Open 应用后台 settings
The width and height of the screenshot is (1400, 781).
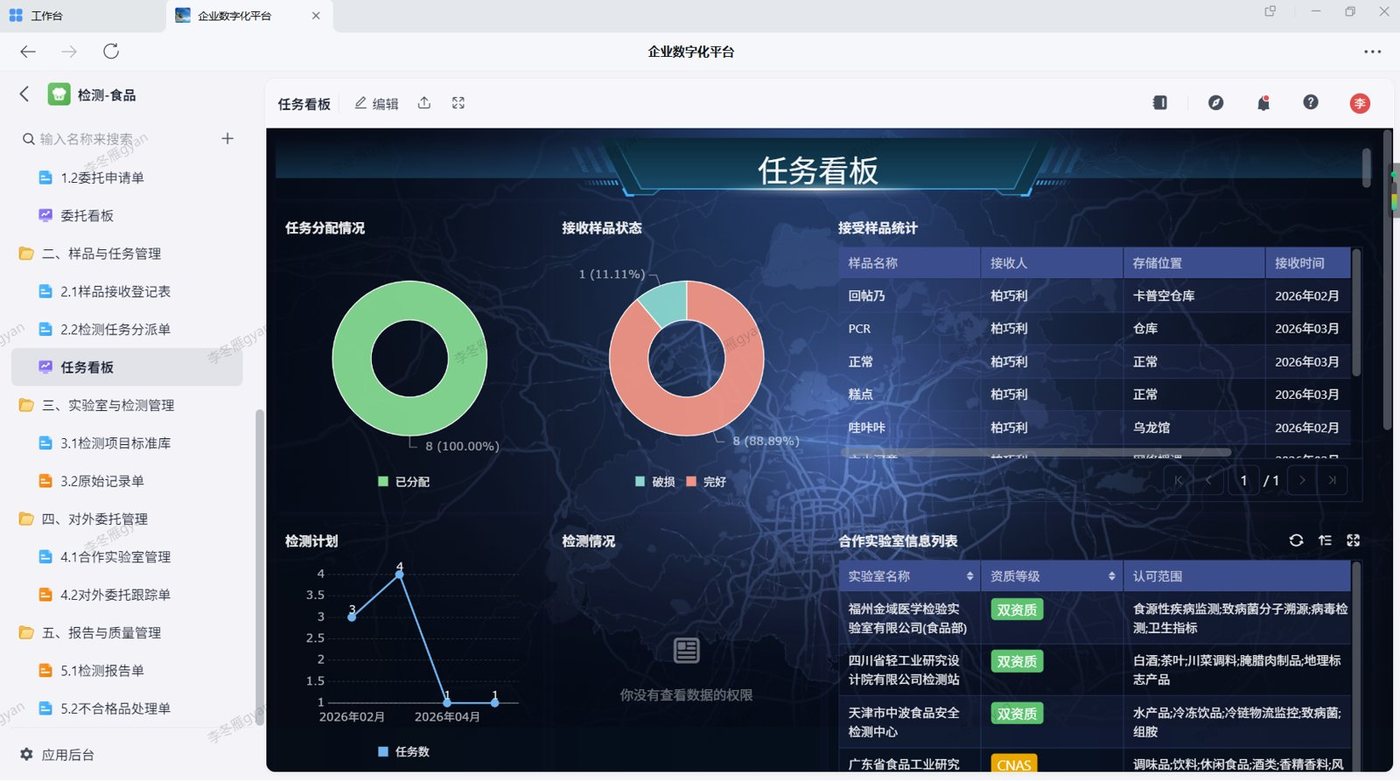pos(57,755)
